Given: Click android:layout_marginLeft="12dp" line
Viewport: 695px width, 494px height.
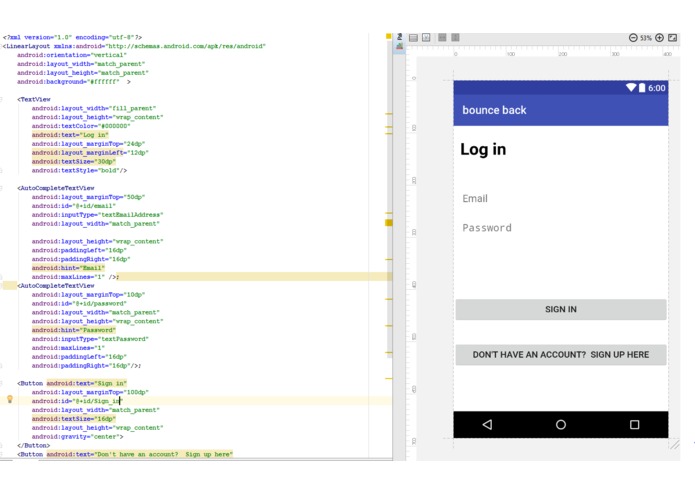Looking at the screenshot, I should [90, 152].
